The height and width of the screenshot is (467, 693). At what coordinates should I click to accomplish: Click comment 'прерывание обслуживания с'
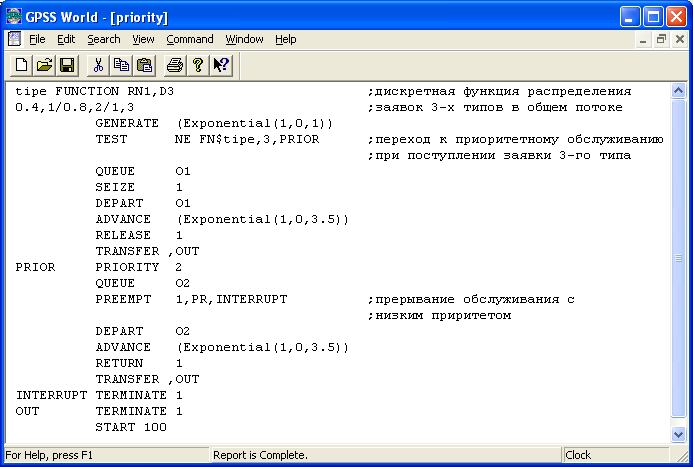coord(474,299)
